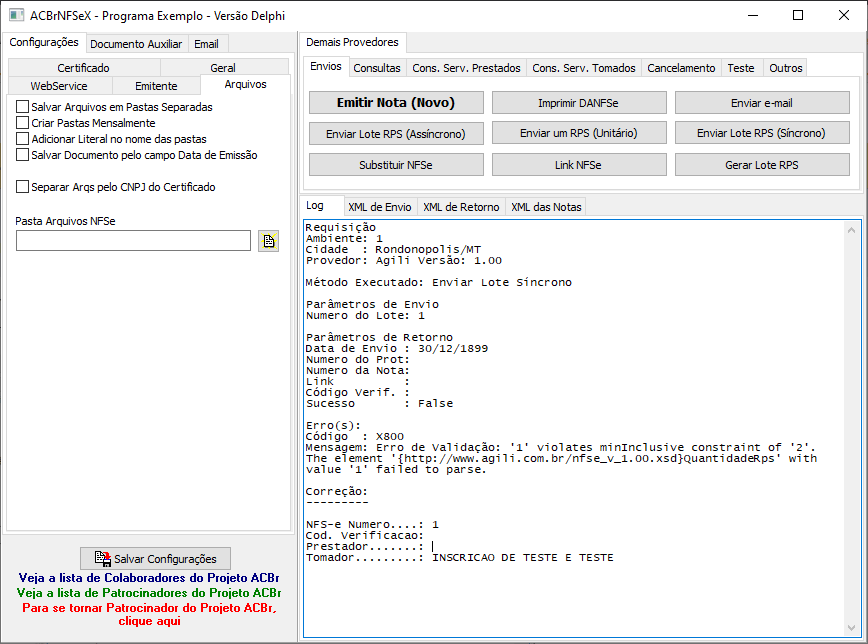This screenshot has height=644, width=868.
Task: Open the Certificado tab
Action: coord(84,68)
